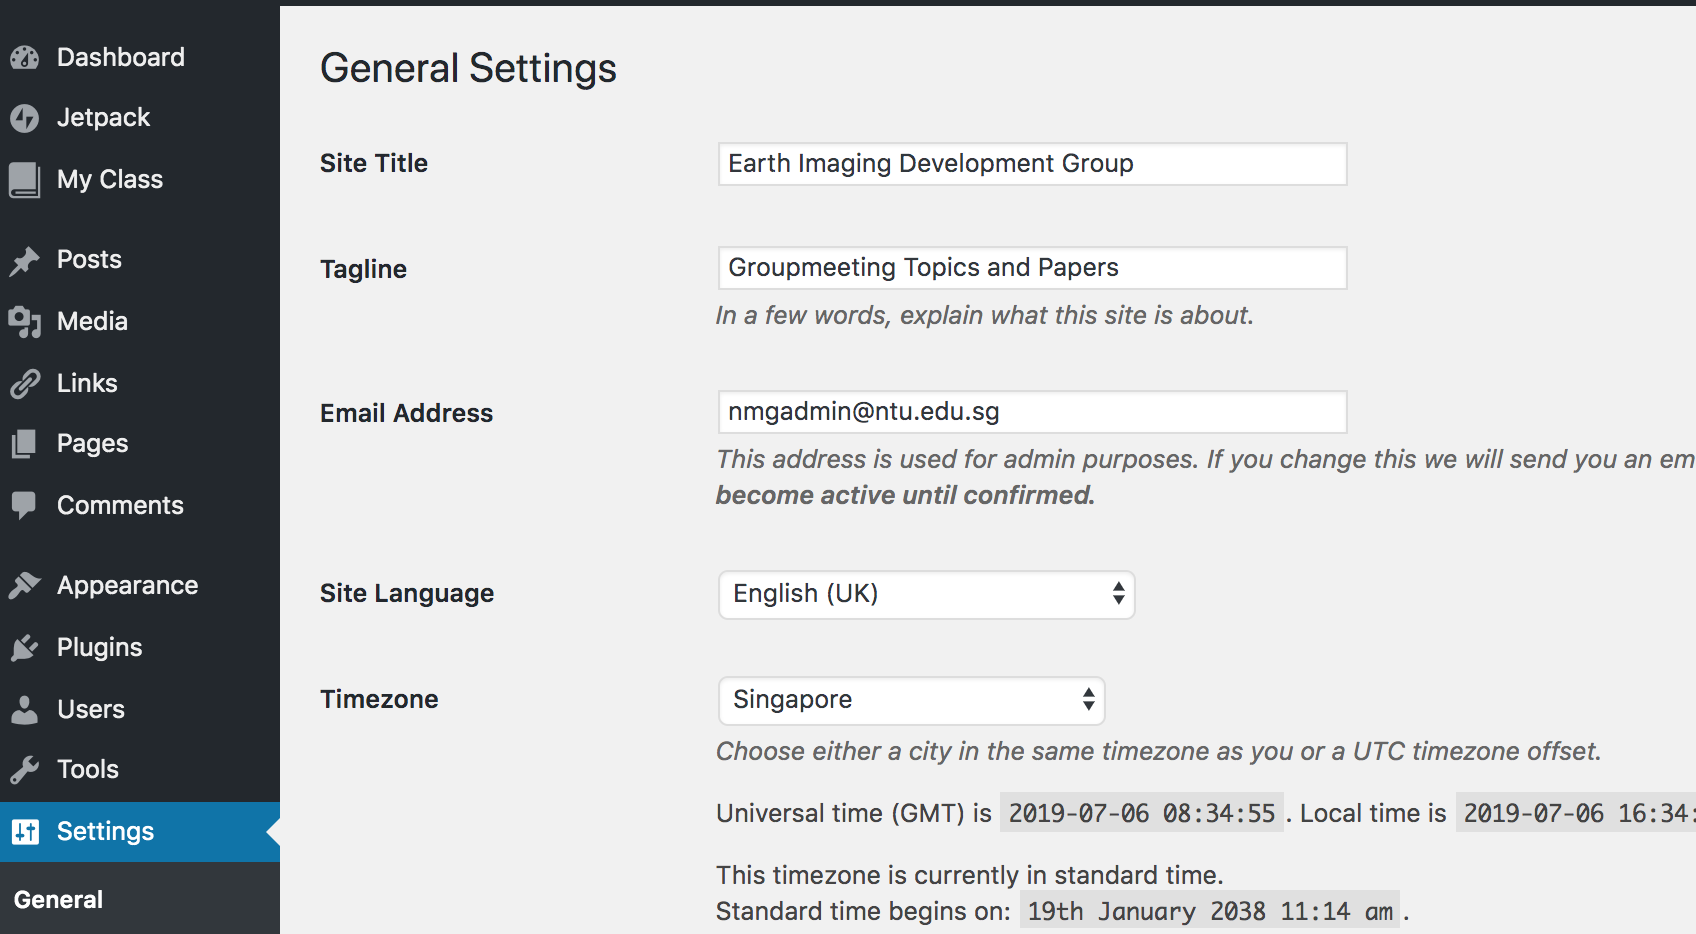Screen dimensions: 1696x934
Task: Click the Links chain icon
Action: point(25,383)
